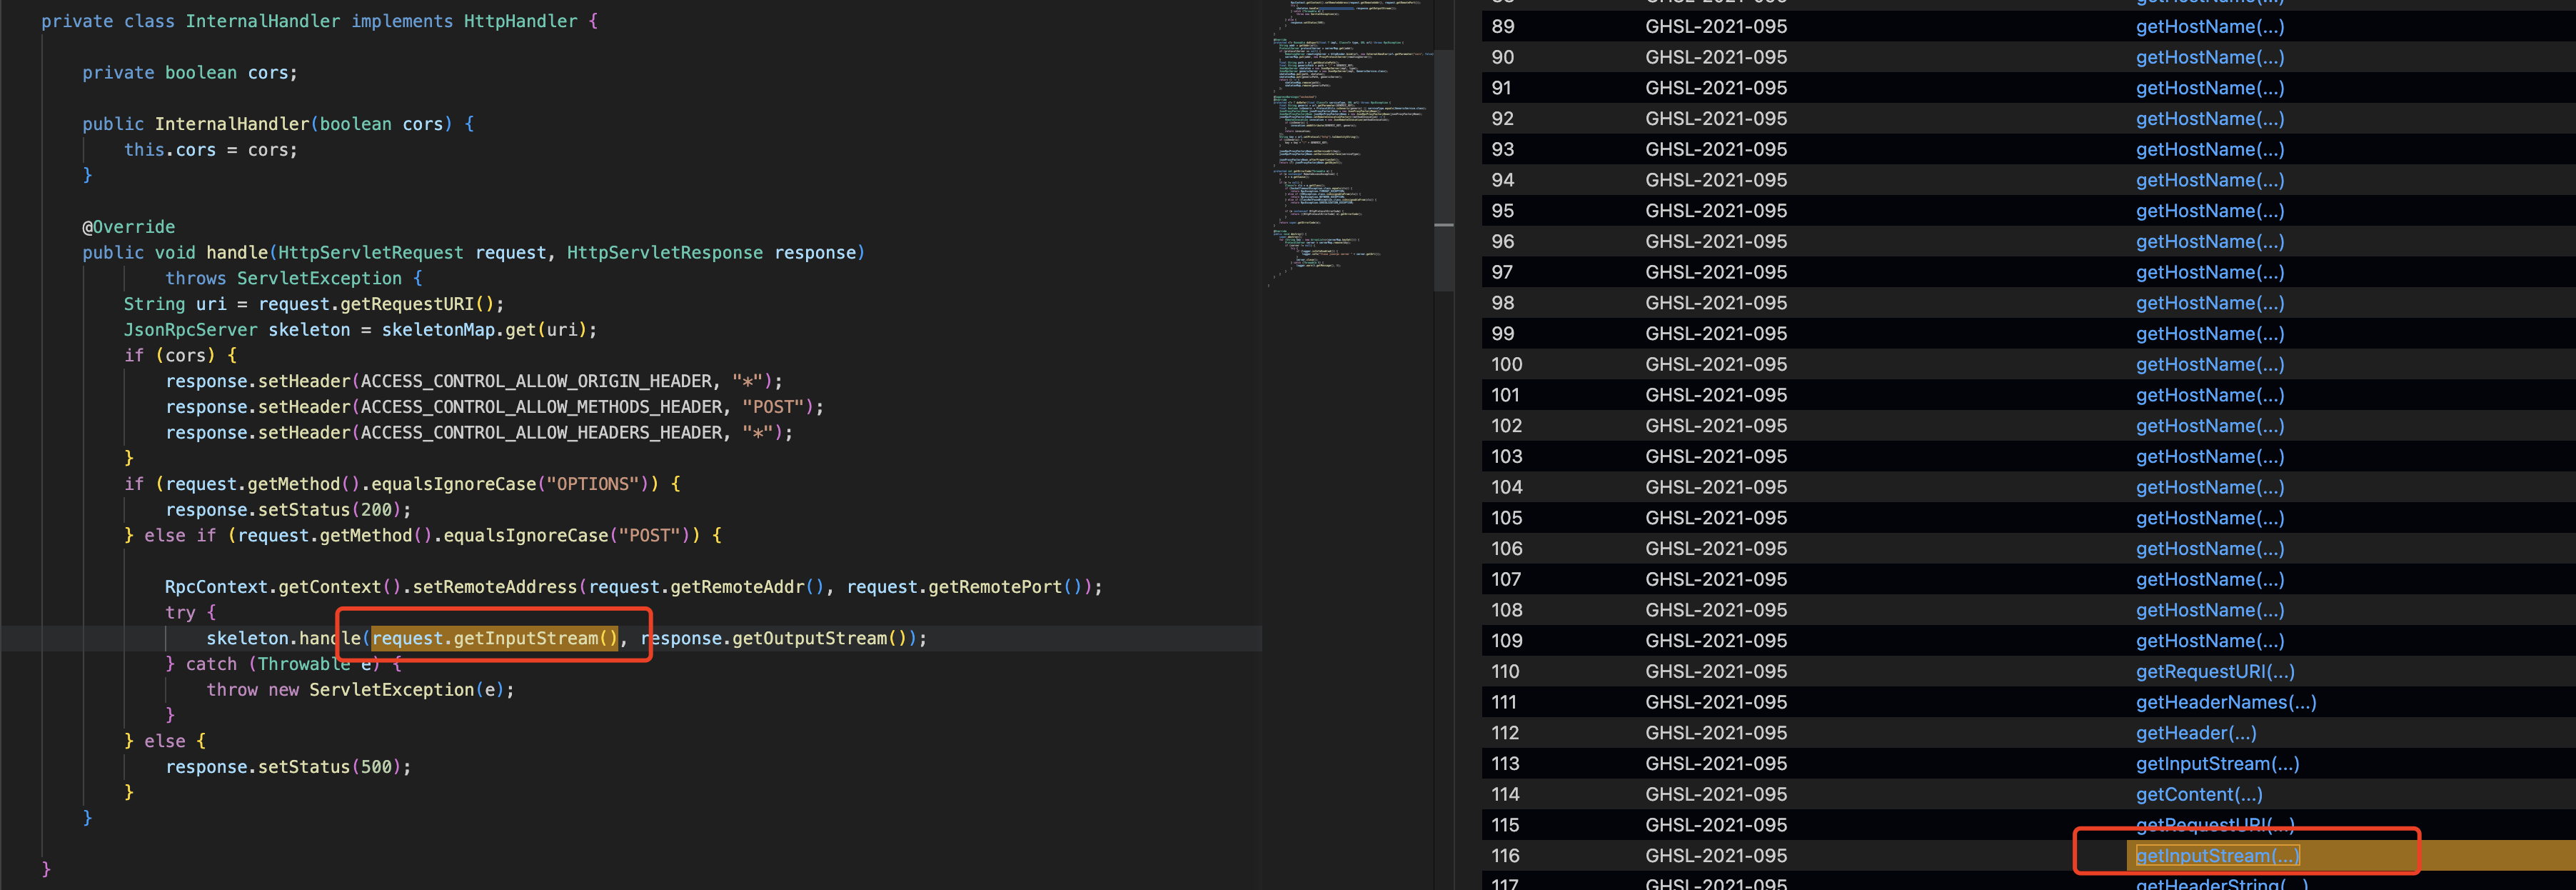Click GHSL-2021-095 cell in row 111
The height and width of the screenshot is (890, 2576).
tap(1716, 703)
